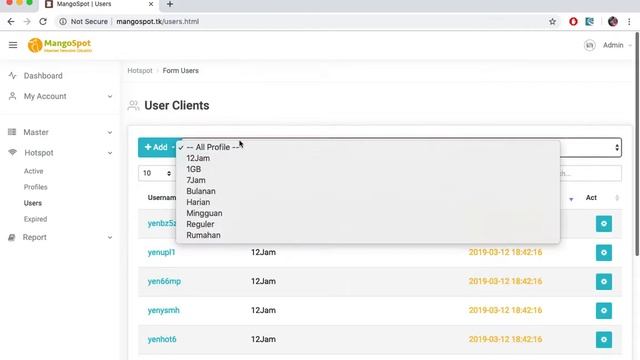Select Bulanan profile option
Viewport: 640px width, 360px height.
coord(368,191)
